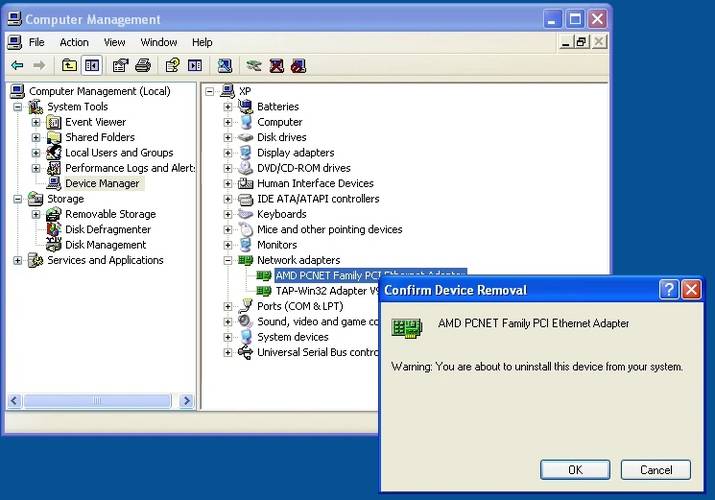The width and height of the screenshot is (715, 500).
Task: Confirm device removal with OK
Action: 575,470
